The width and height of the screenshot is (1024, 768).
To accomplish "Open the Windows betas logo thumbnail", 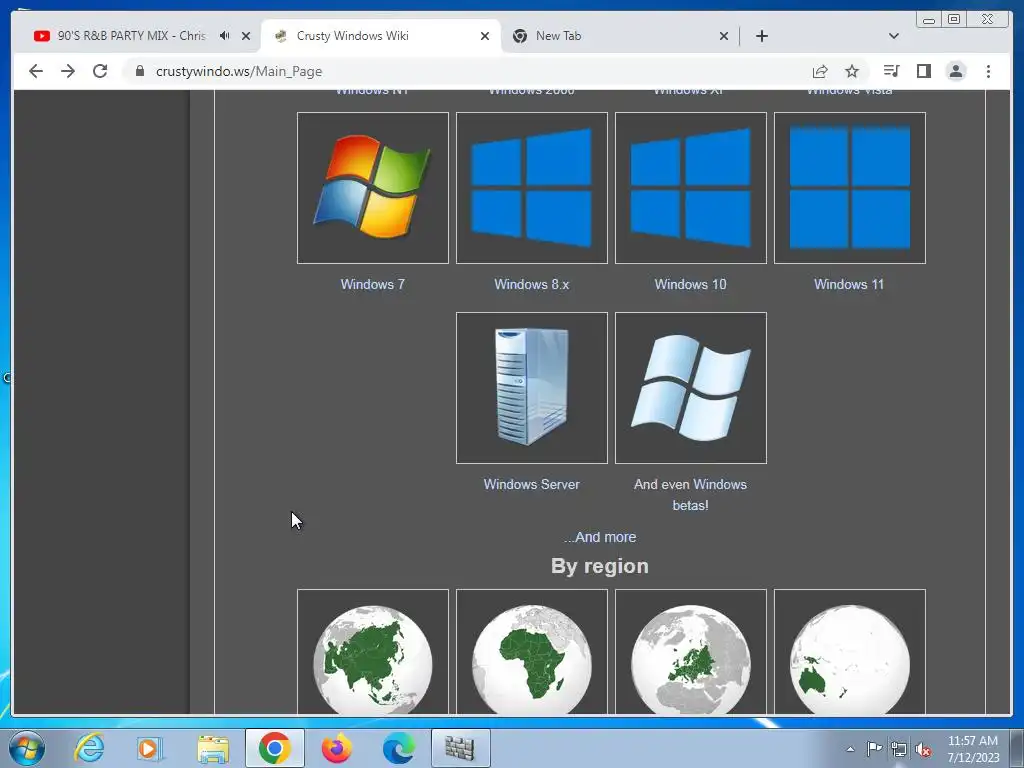I will (x=691, y=388).
